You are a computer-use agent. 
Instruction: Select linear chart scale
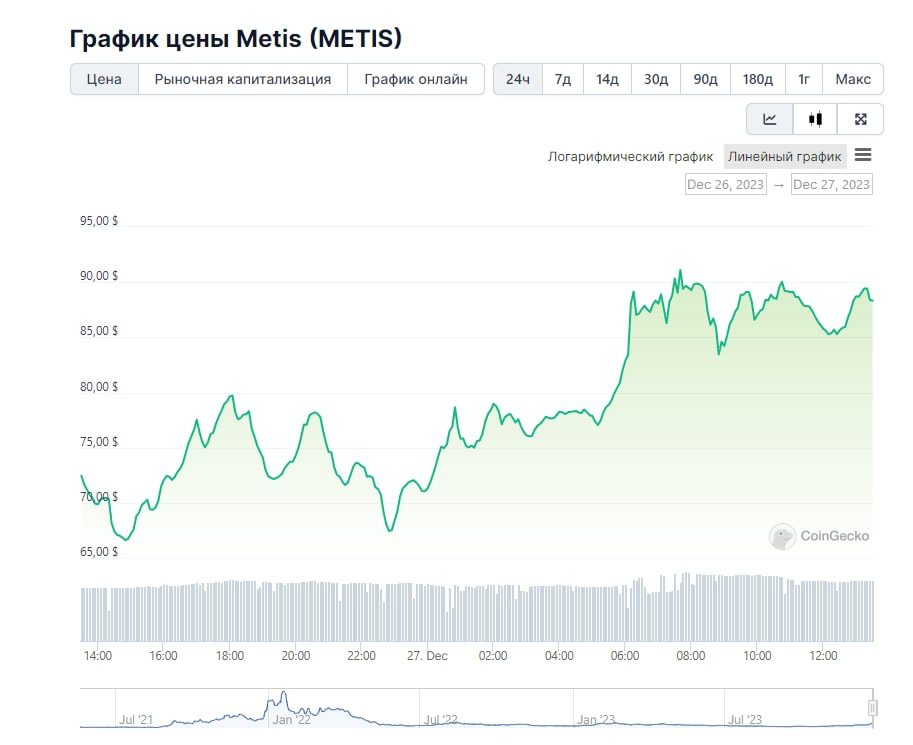[x=785, y=157]
